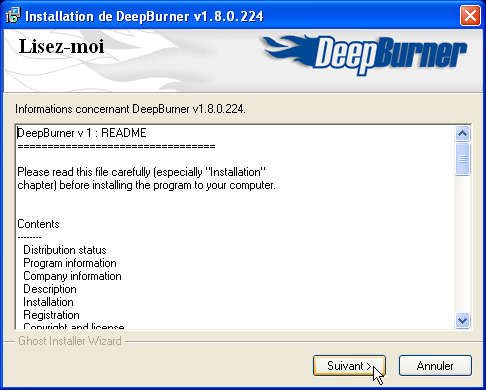486x390 pixels.
Task: Click the "Informations concernant DeepBurner v1.8.0.224." label
Action: pos(130,109)
